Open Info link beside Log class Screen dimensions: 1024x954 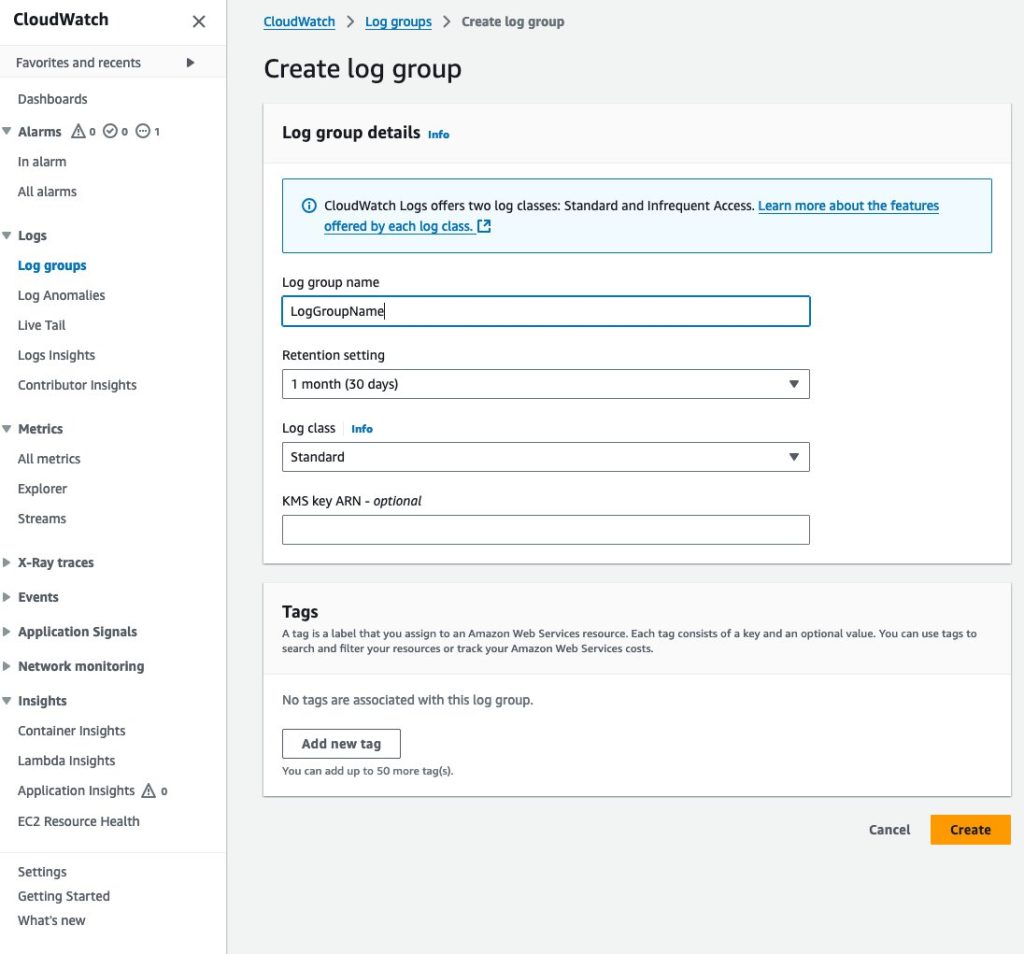point(362,429)
